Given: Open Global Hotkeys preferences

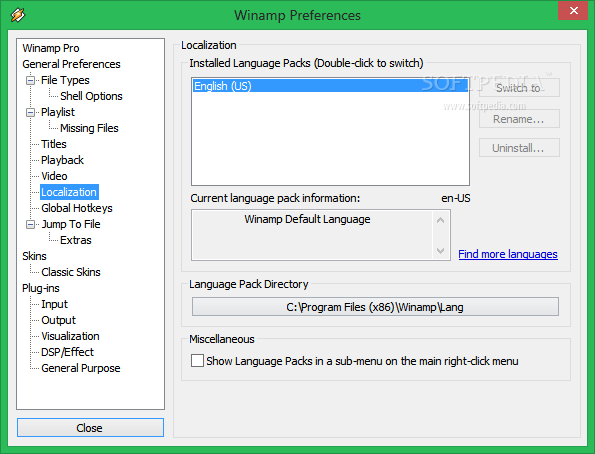Looking at the screenshot, I should pyautogui.click(x=77, y=208).
